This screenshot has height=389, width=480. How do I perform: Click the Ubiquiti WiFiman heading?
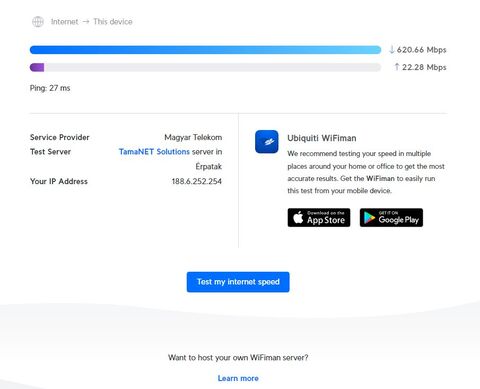click(x=322, y=138)
